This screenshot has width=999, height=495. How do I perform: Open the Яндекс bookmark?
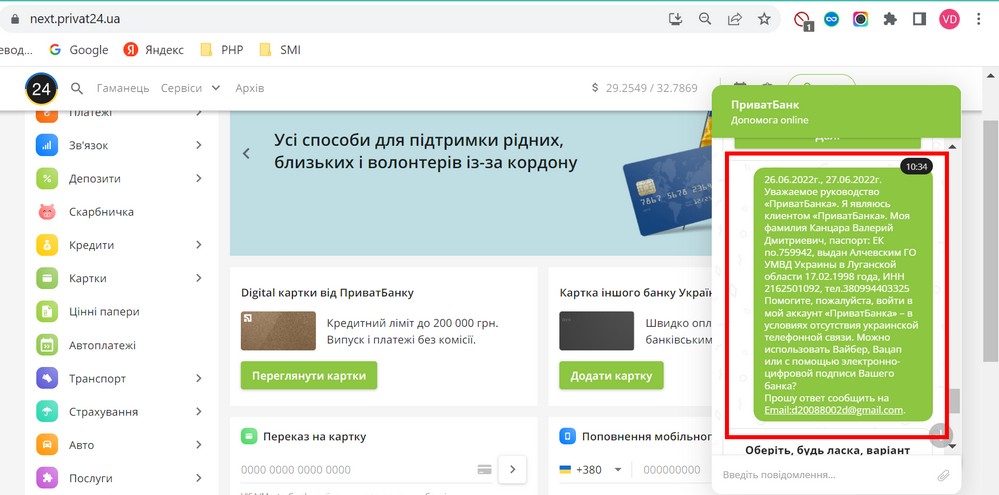click(x=154, y=50)
